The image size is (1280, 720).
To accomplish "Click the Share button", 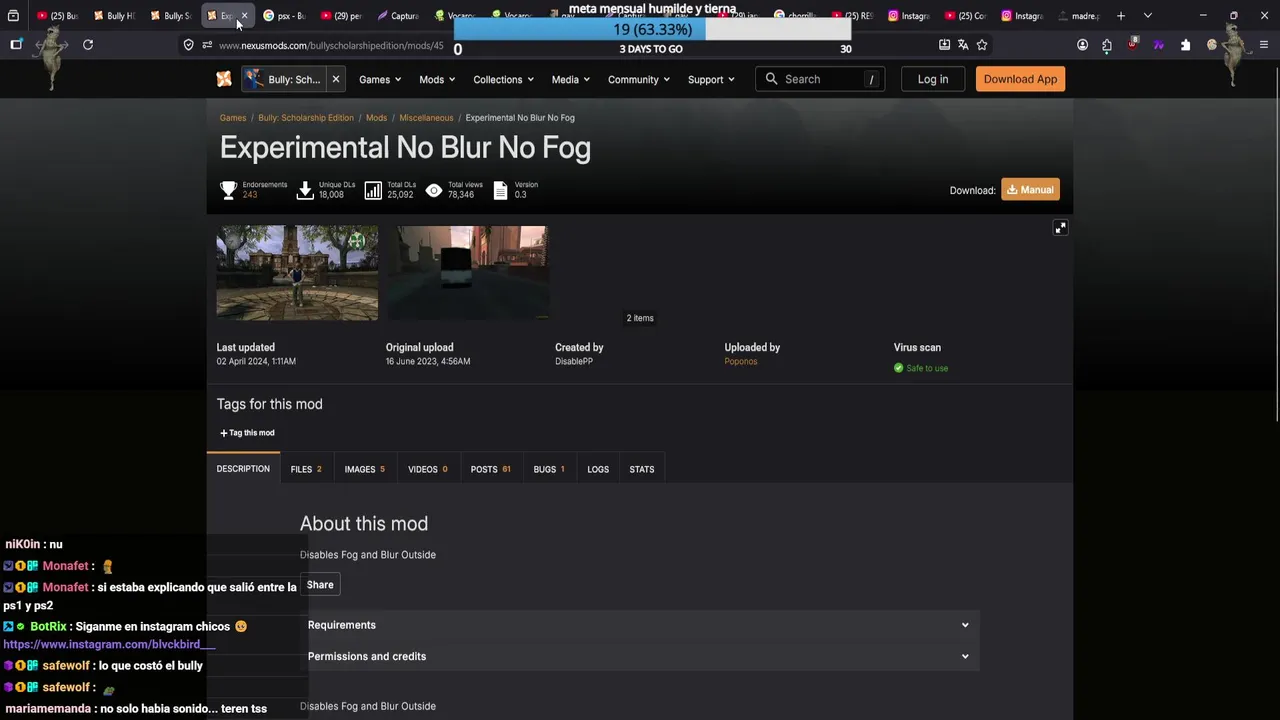I will 320,585.
